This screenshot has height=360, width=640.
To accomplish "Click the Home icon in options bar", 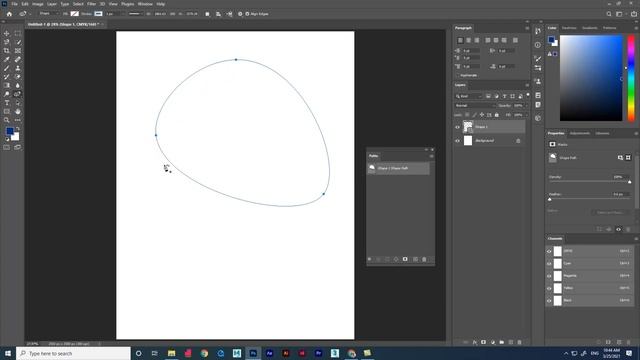I will click(9, 14).
